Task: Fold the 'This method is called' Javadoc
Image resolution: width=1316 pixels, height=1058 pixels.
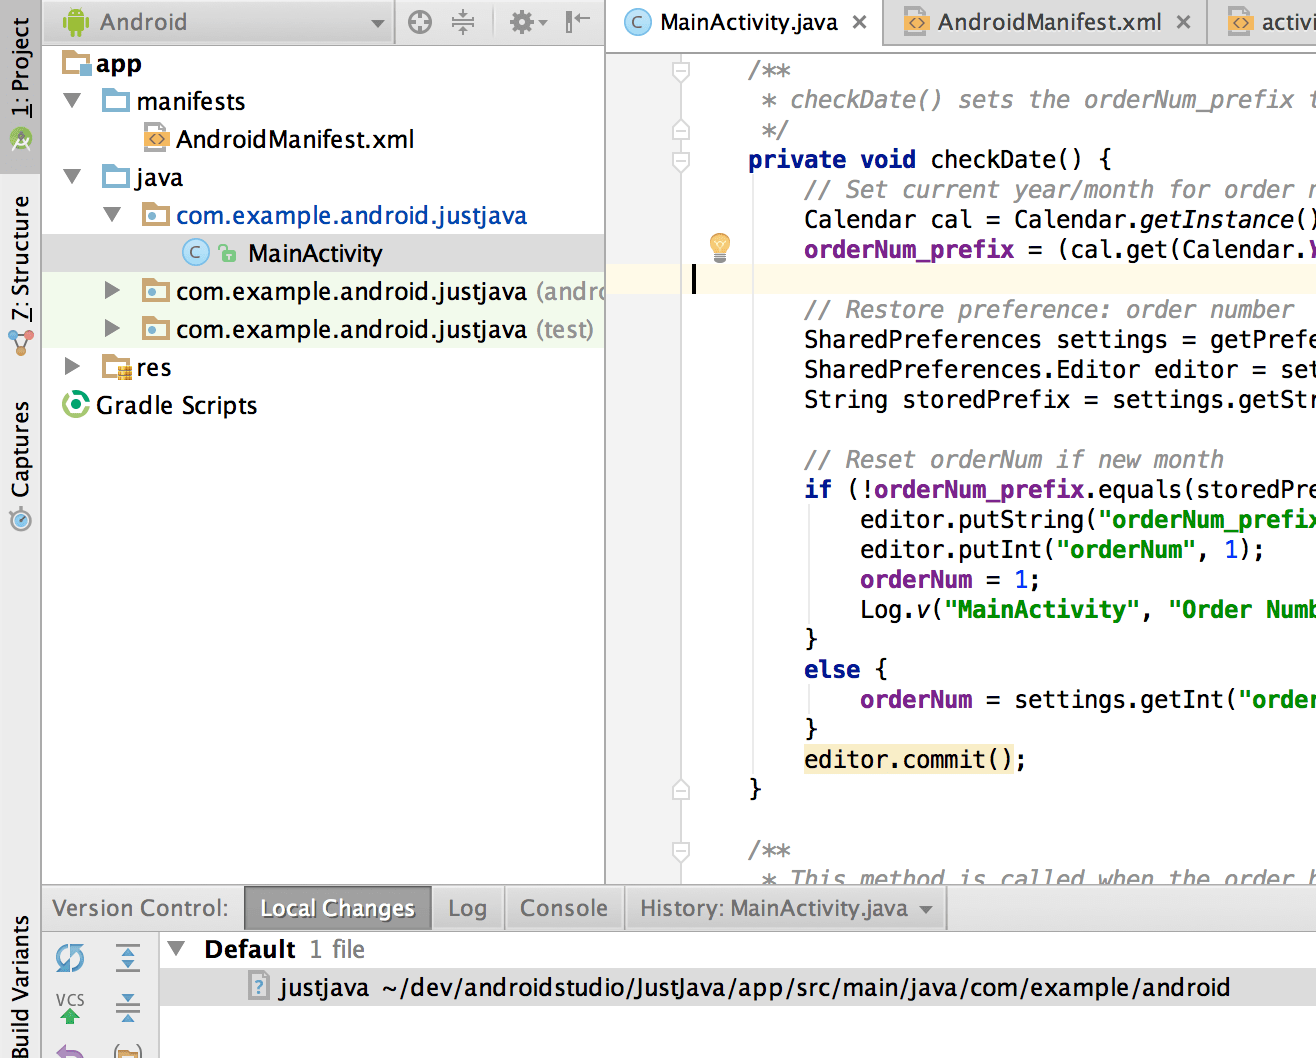Action: point(681,851)
